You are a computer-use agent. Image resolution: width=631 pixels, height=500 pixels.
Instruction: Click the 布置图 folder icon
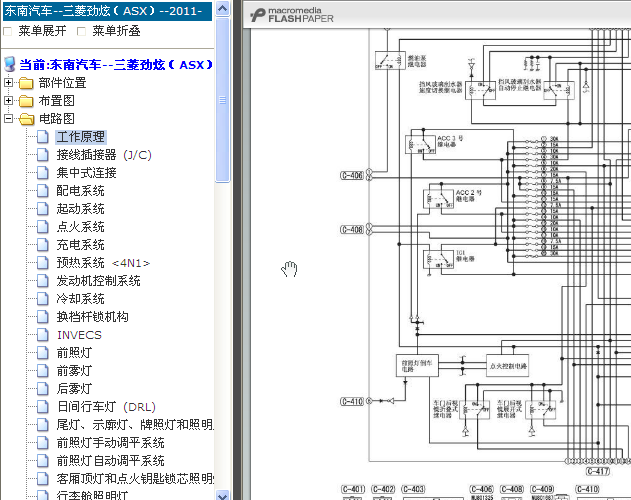[x=26, y=101]
